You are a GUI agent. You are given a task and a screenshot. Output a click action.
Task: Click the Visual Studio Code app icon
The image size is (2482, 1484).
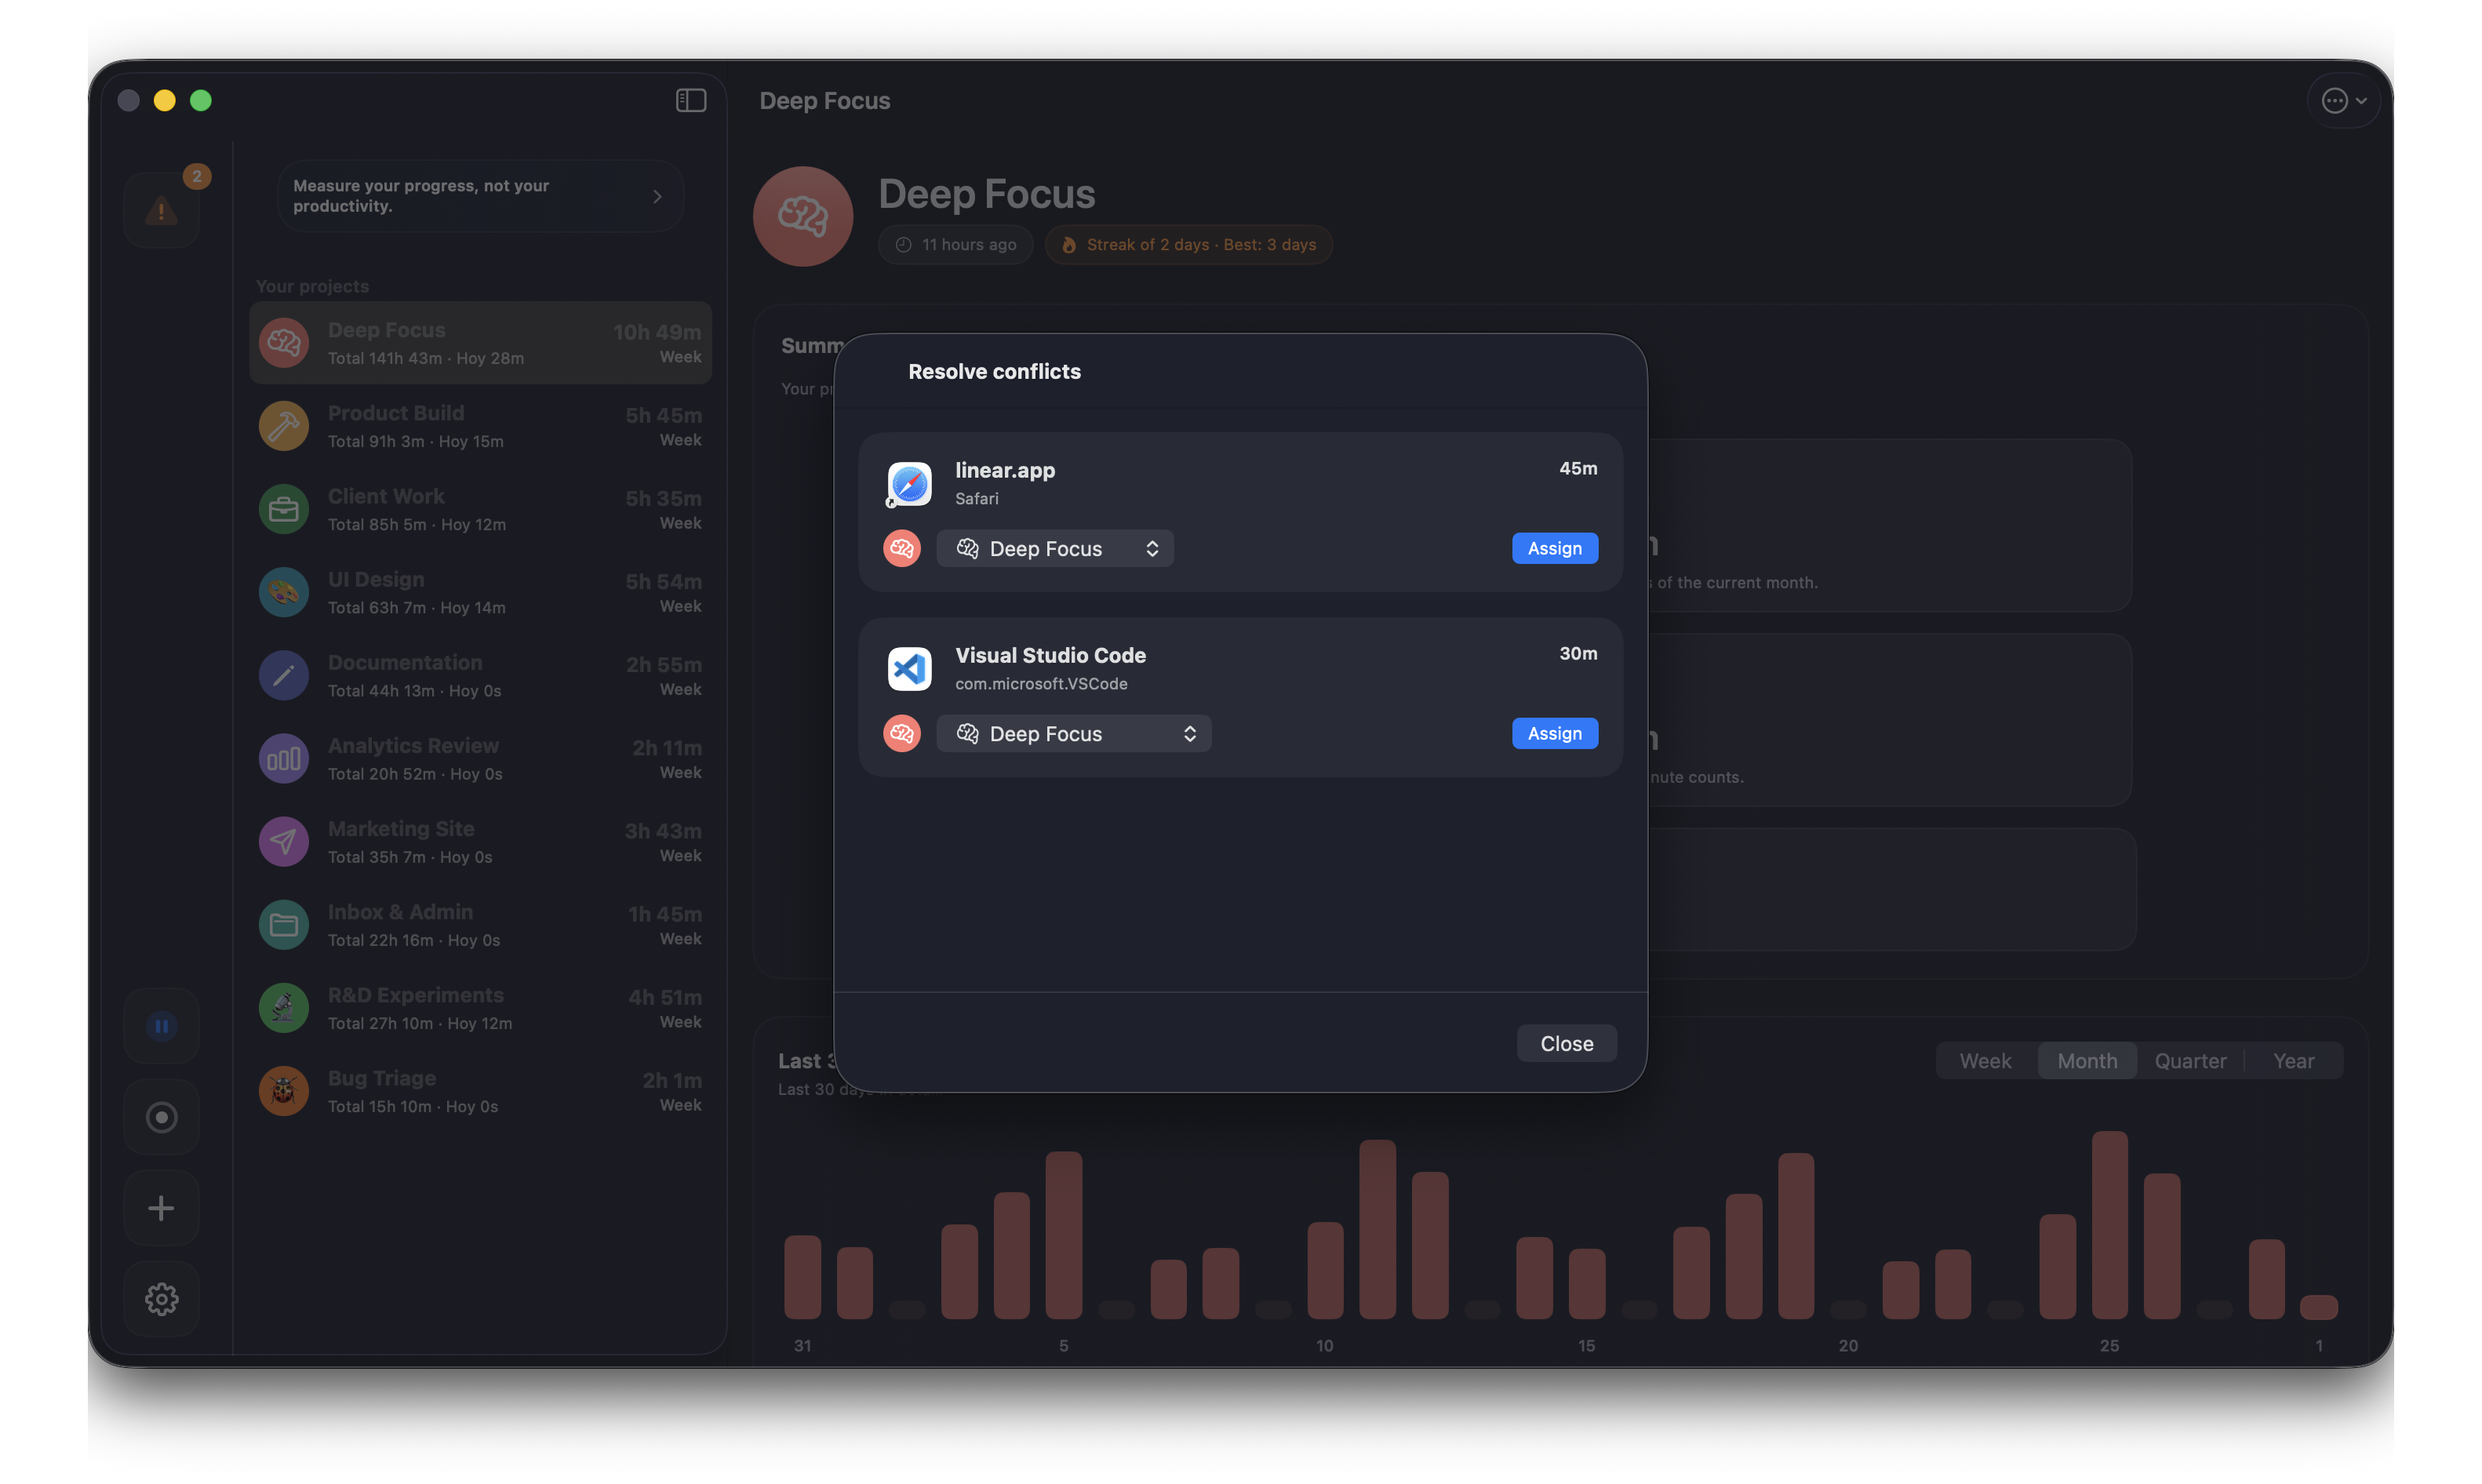pos(908,668)
